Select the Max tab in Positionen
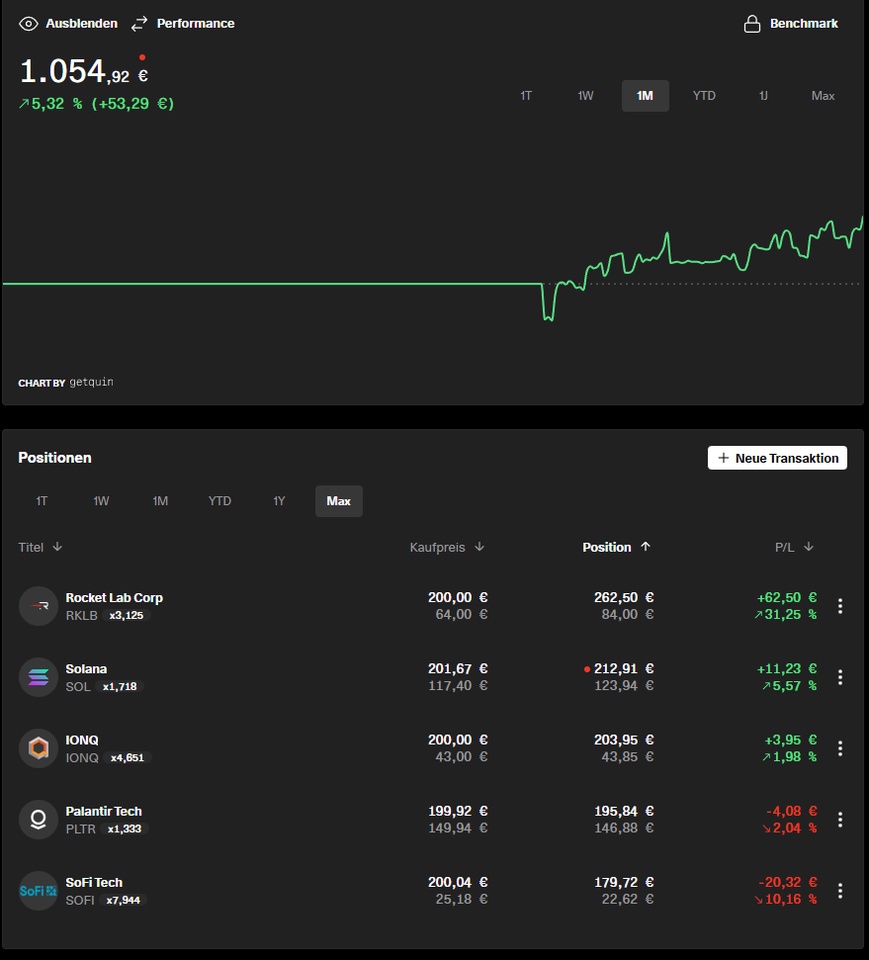The image size is (869, 960). (x=339, y=501)
